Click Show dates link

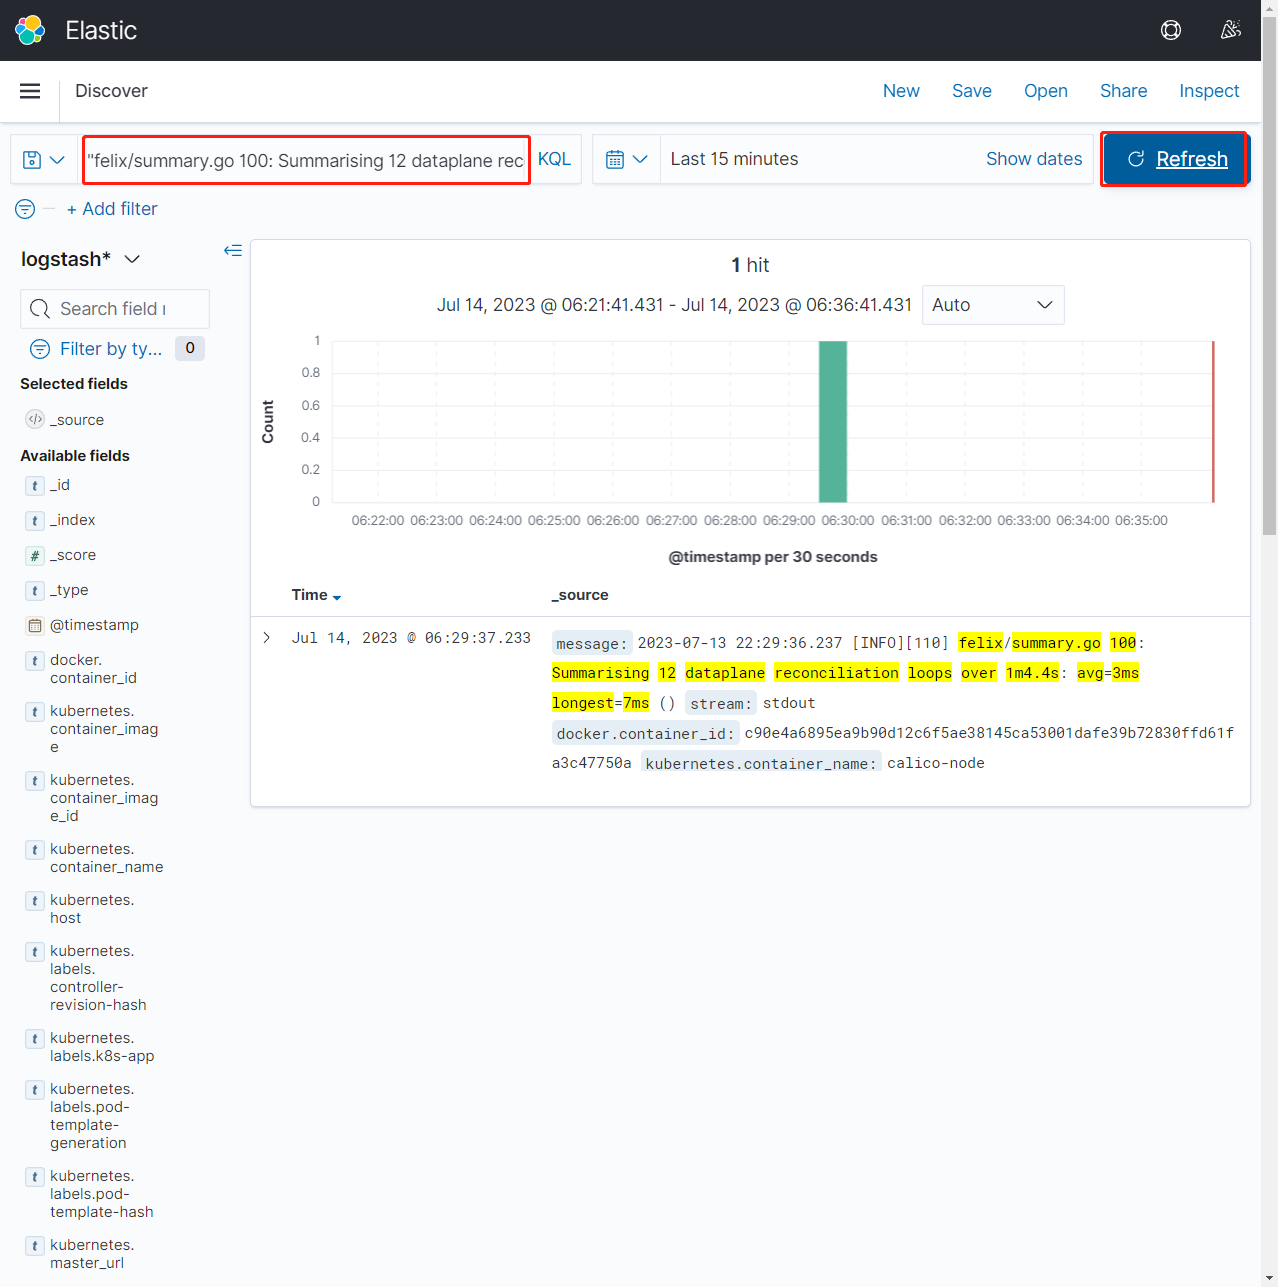tap(1034, 159)
